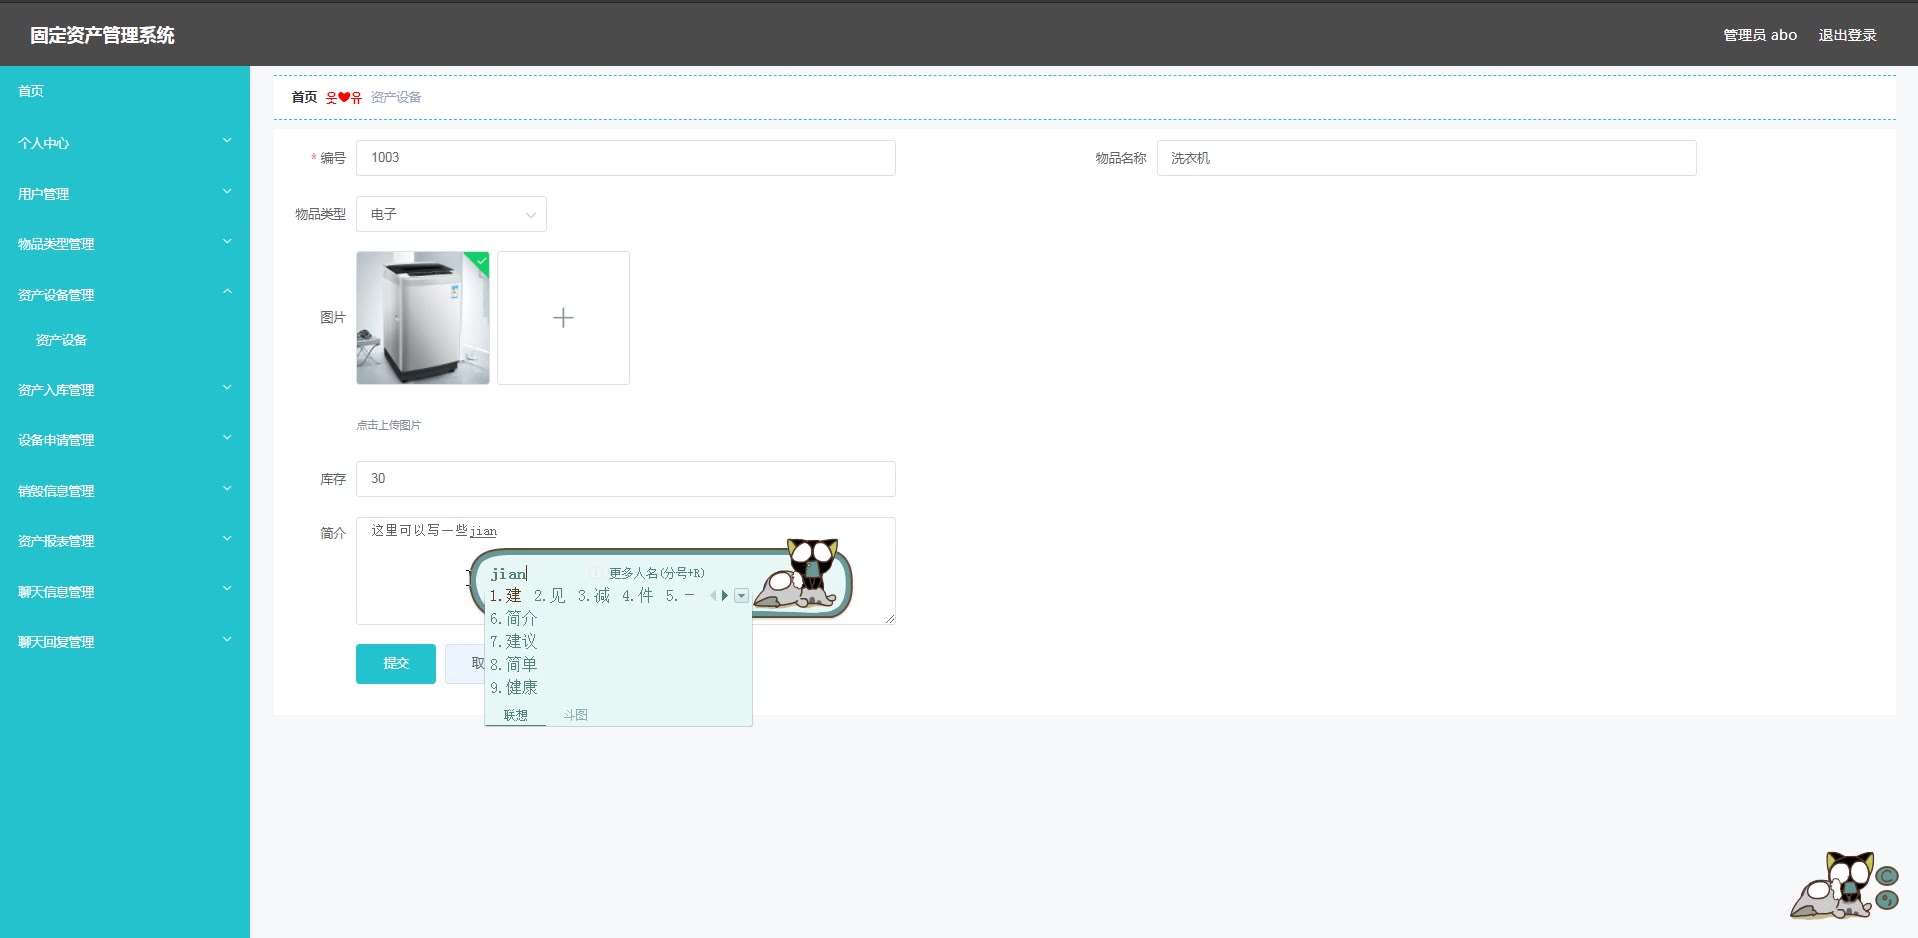1918x938 pixels.
Task: Select IME candidate 7 建议
Action: pyautogui.click(x=514, y=642)
